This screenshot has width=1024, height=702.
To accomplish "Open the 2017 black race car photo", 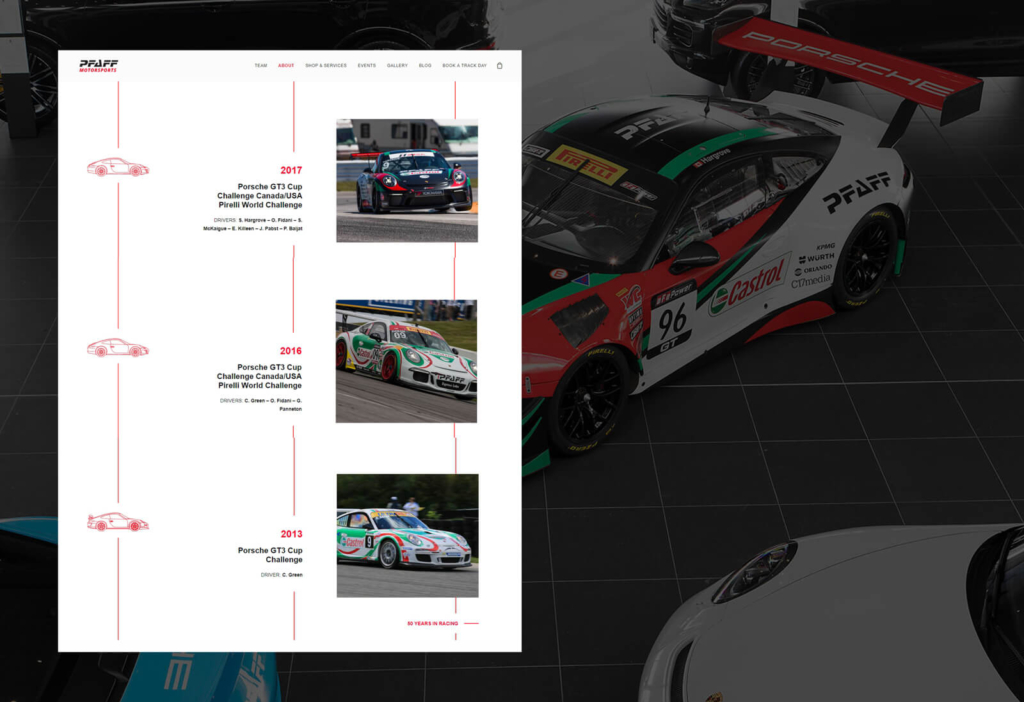I will (x=406, y=181).
